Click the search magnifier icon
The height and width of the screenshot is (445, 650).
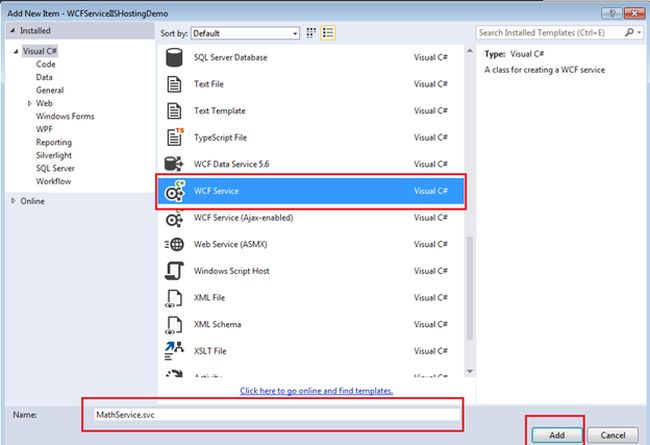pyautogui.click(x=629, y=32)
